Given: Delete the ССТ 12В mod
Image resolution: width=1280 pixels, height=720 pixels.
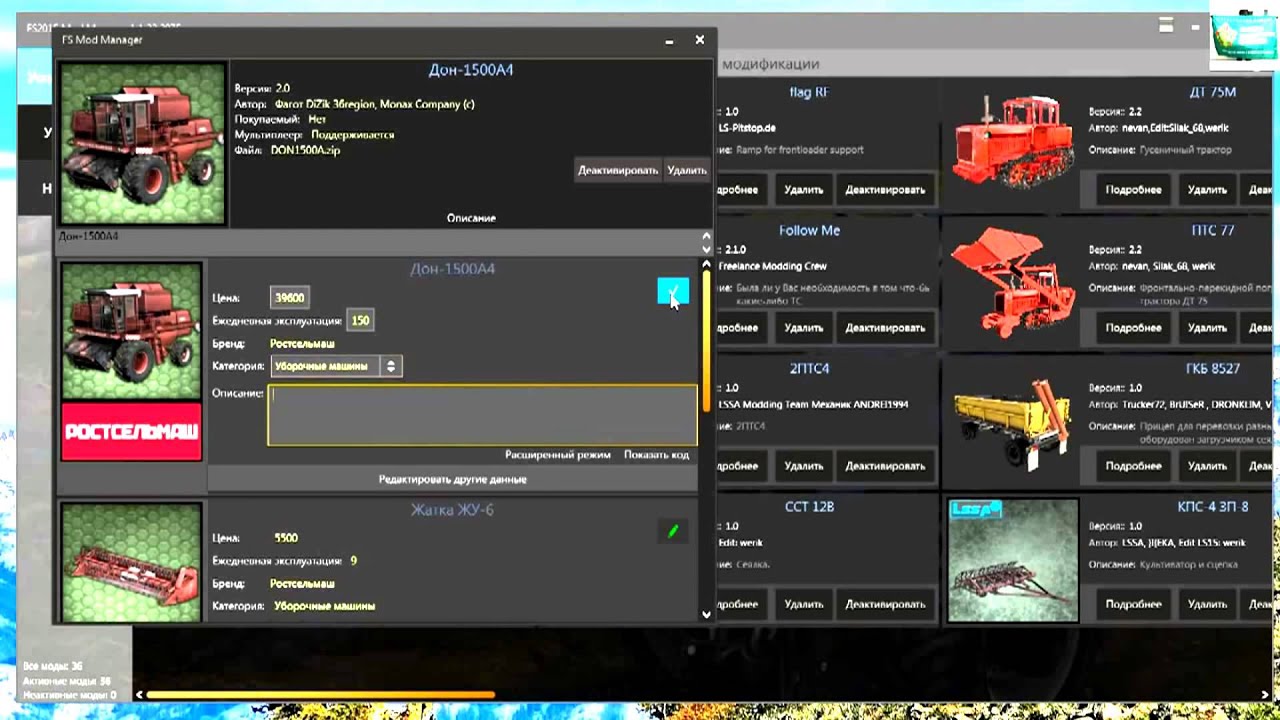Looking at the screenshot, I should 804,604.
